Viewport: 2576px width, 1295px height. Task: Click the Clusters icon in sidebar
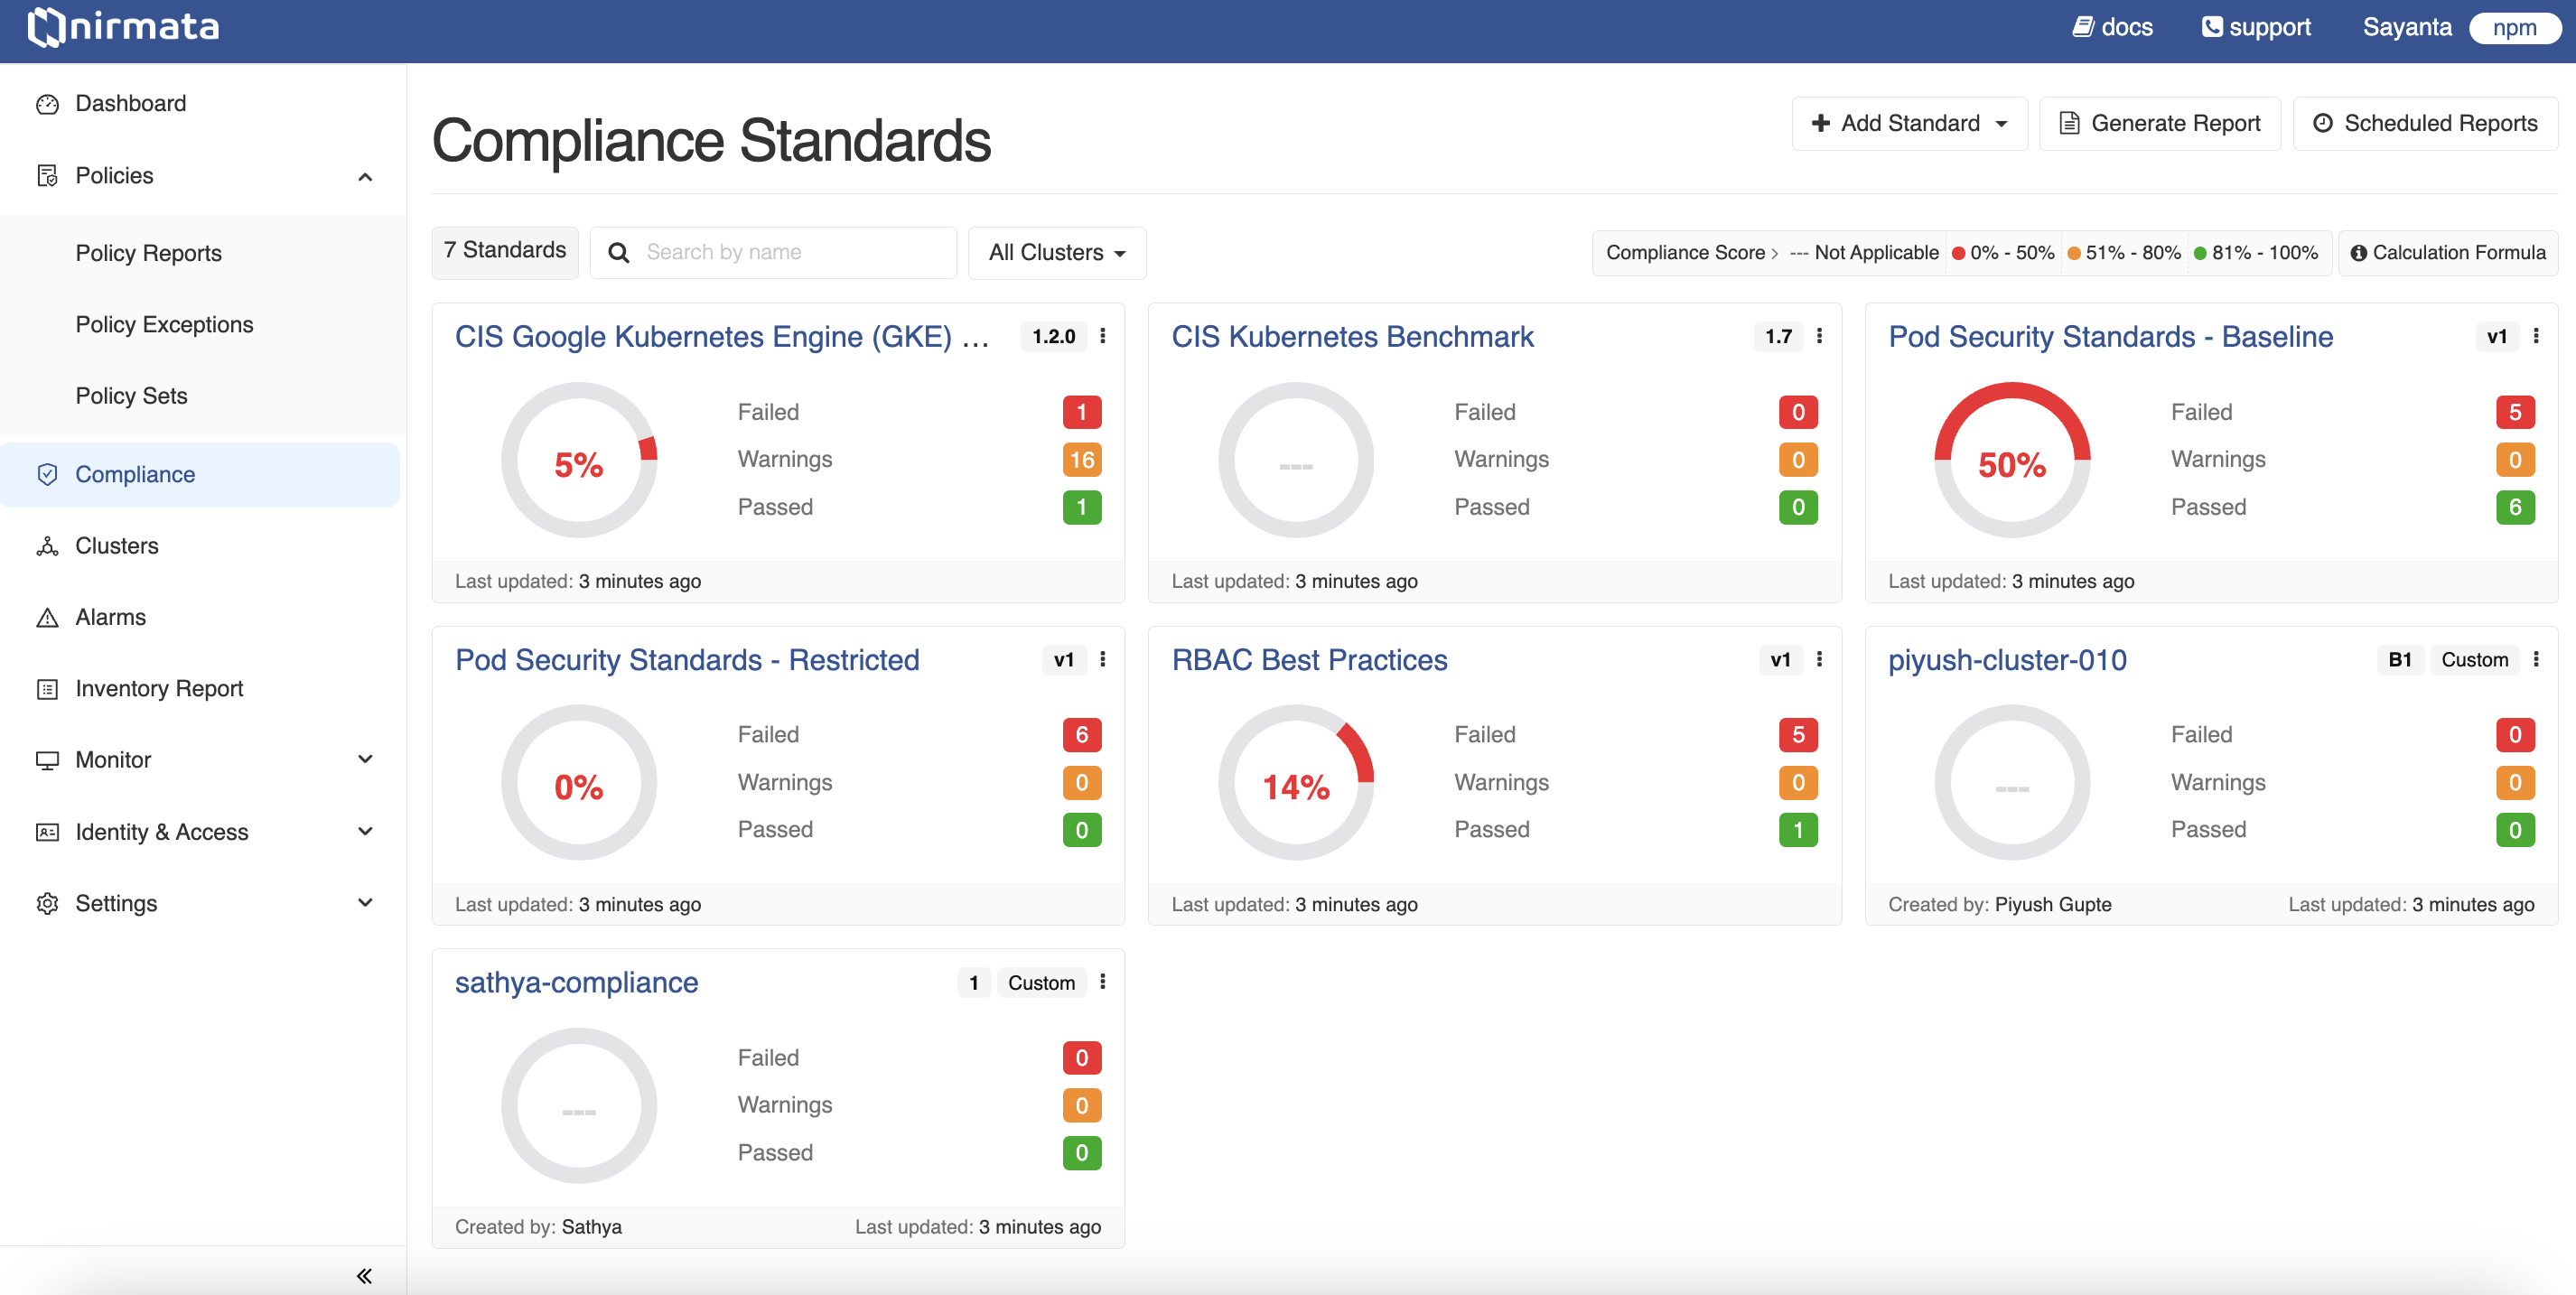[x=47, y=546]
